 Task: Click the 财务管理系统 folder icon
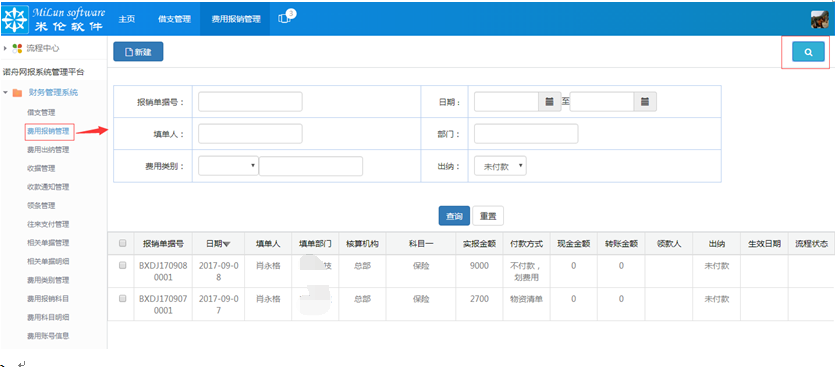coord(18,93)
